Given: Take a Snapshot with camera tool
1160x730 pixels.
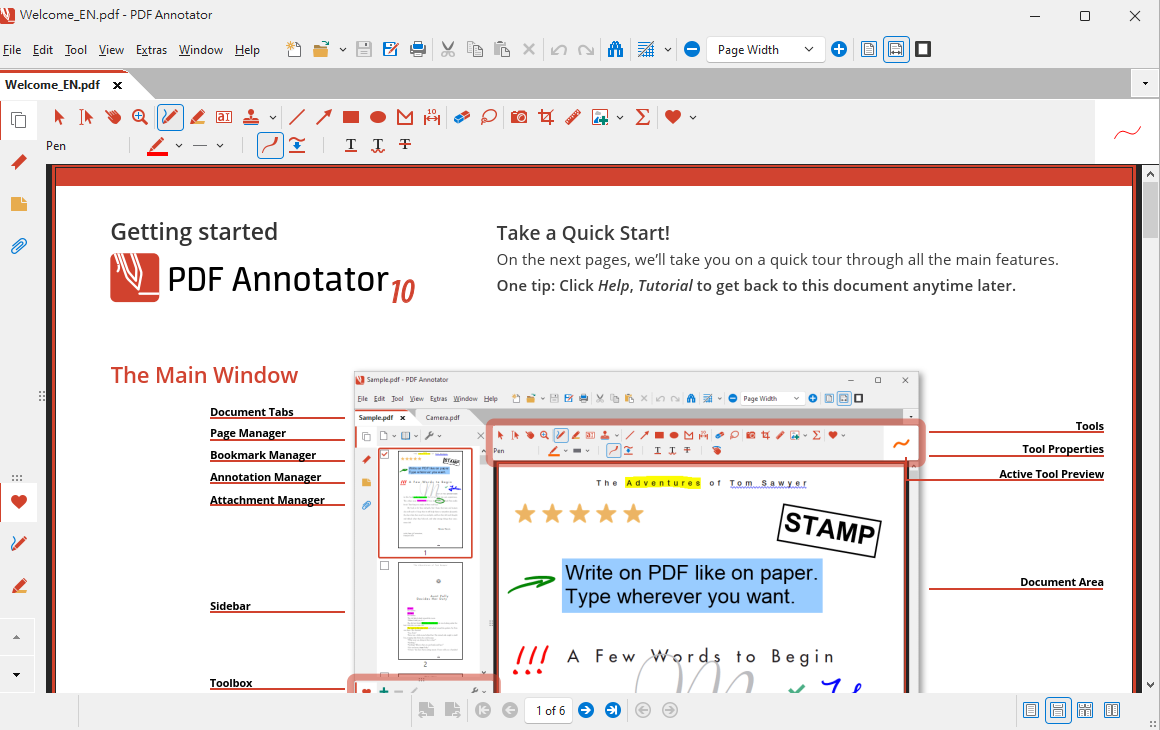Looking at the screenshot, I should pos(519,117).
